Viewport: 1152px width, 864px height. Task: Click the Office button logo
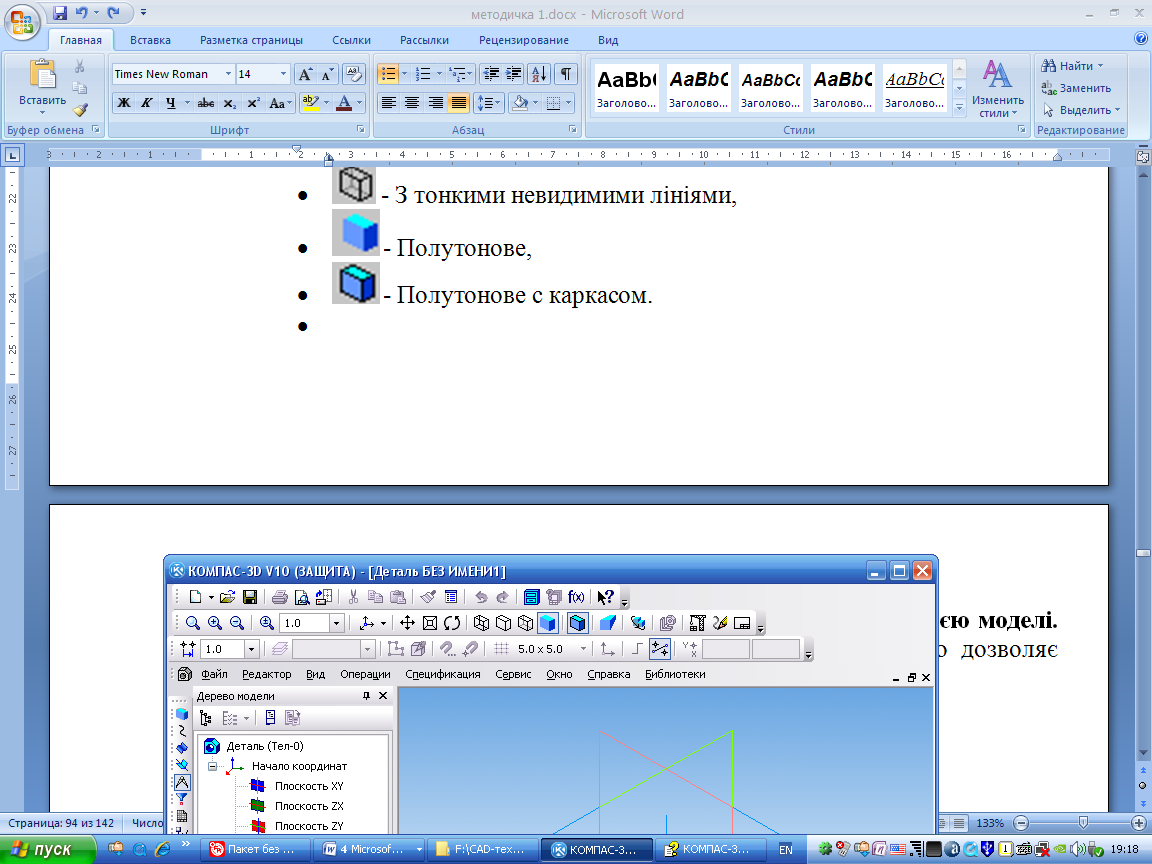coord(22,21)
